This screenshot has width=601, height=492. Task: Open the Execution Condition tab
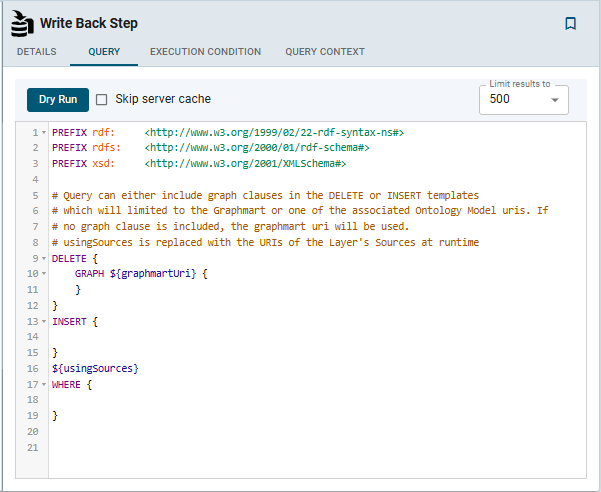pyautogui.click(x=205, y=52)
